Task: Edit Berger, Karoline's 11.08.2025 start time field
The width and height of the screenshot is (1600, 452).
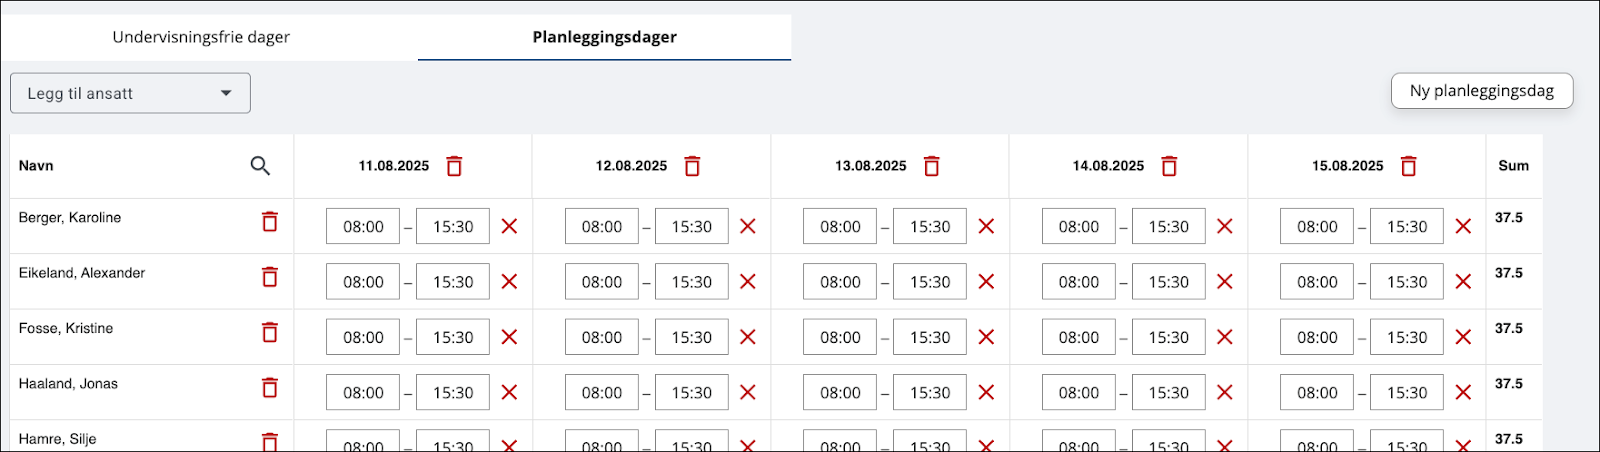Action: coord(363,227)
